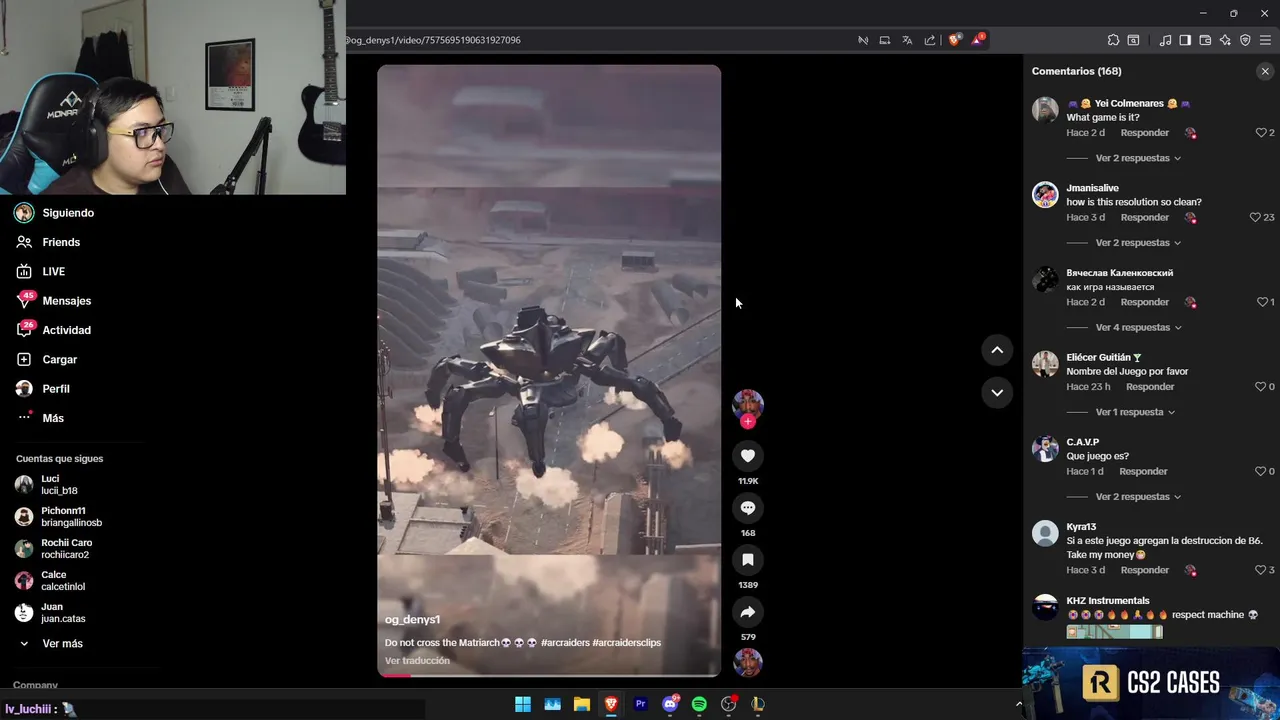Like Jmanisalive's comment with 23 likes
The width and height of the screenshot is (1280, 720).
coord(1255,217)
